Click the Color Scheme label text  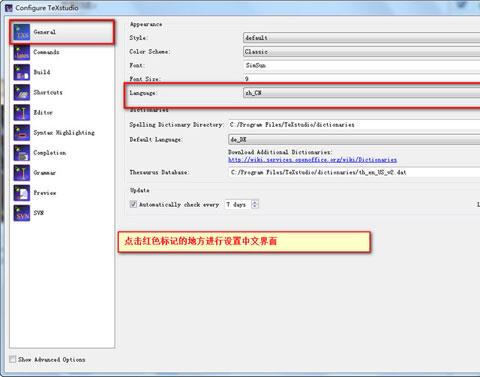click(149, 52)
